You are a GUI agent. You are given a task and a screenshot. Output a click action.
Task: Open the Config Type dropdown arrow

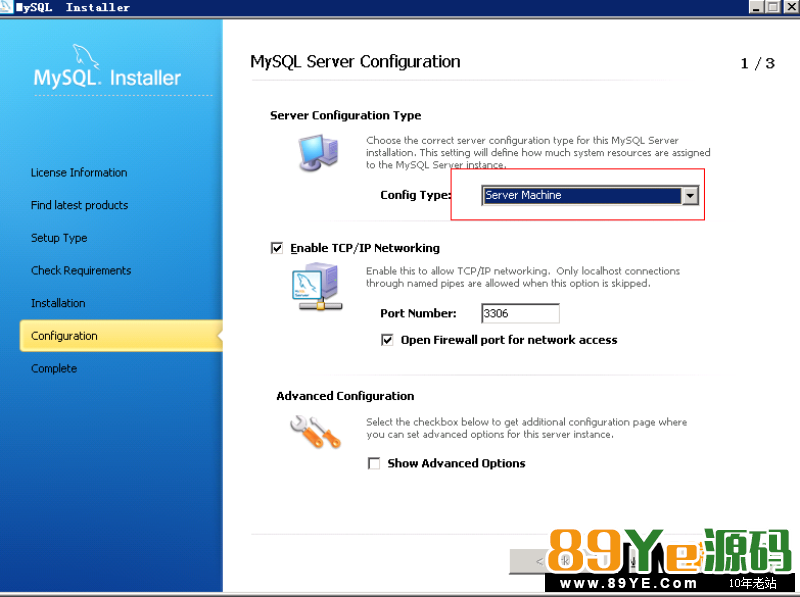(x=690, y=195)
